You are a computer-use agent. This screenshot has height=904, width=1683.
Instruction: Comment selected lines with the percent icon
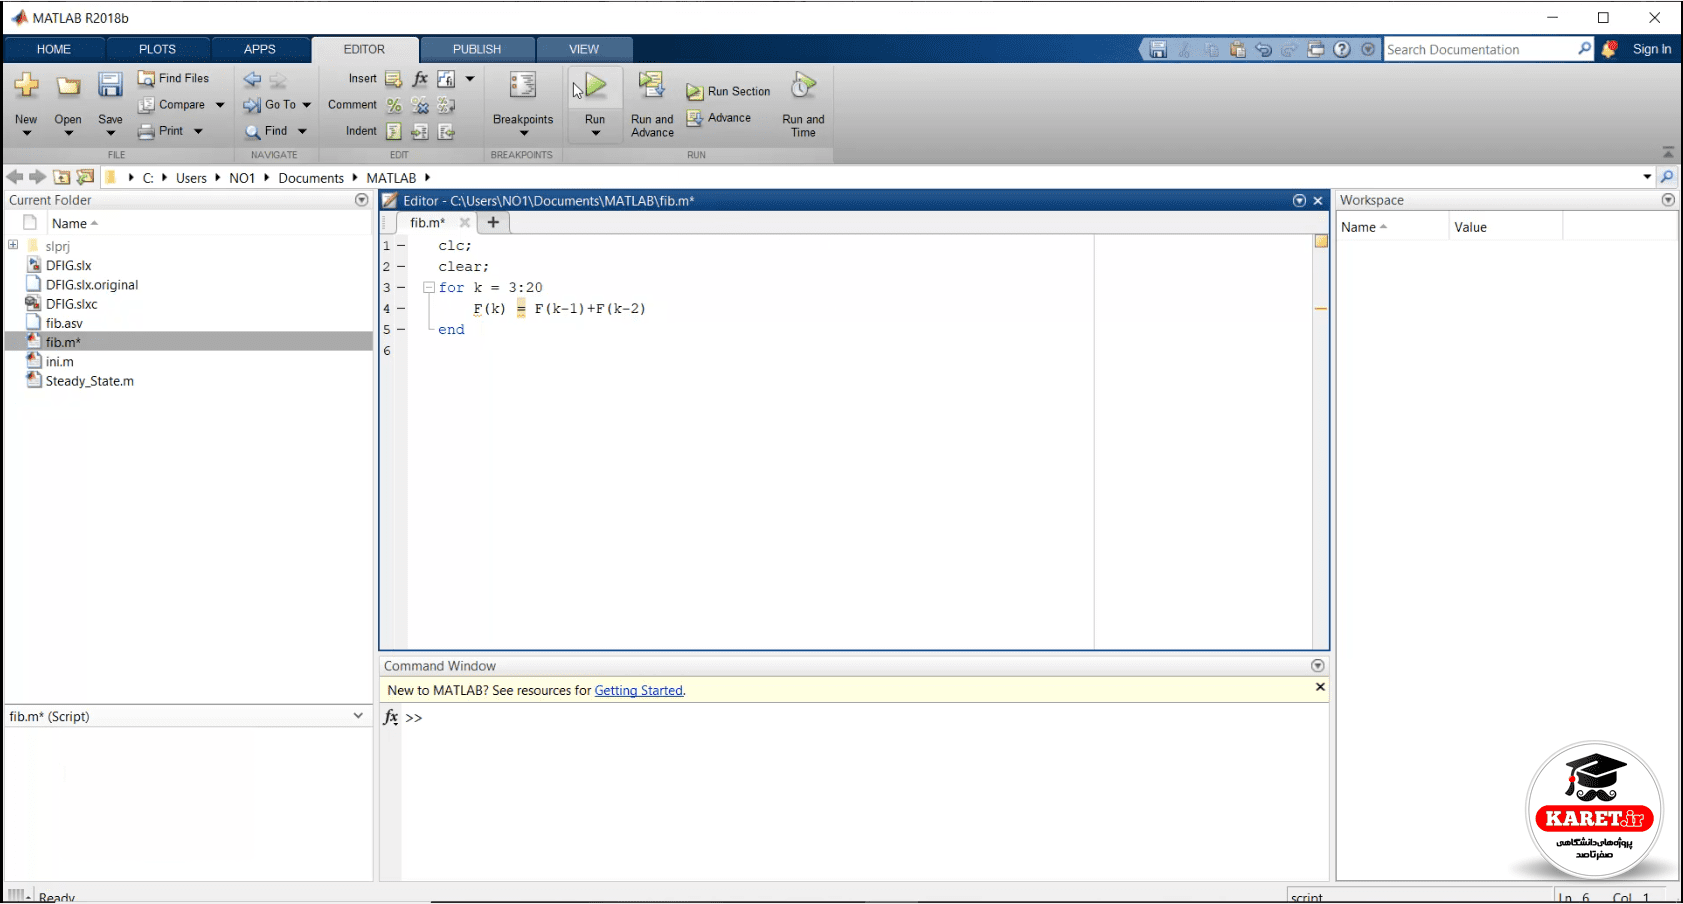pyautogui.click(x=394, y=105)
